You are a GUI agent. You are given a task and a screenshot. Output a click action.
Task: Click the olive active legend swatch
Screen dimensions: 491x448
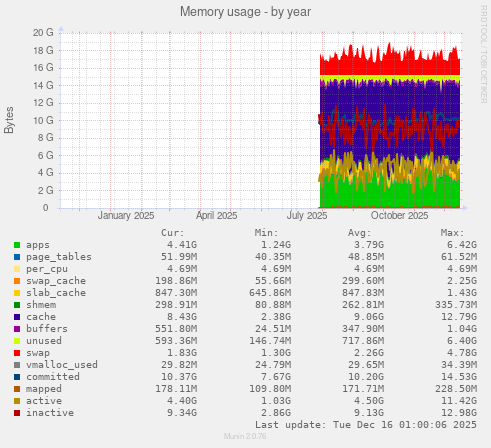[x=17, y=401]
